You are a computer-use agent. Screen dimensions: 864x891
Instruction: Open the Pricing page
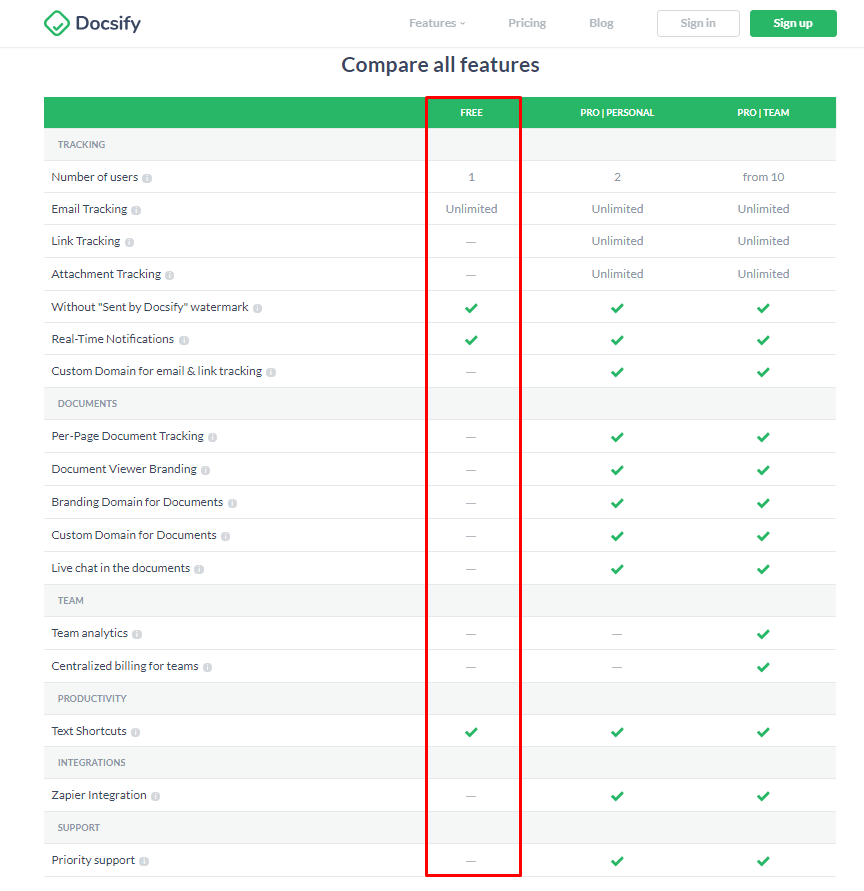point(527,23)
